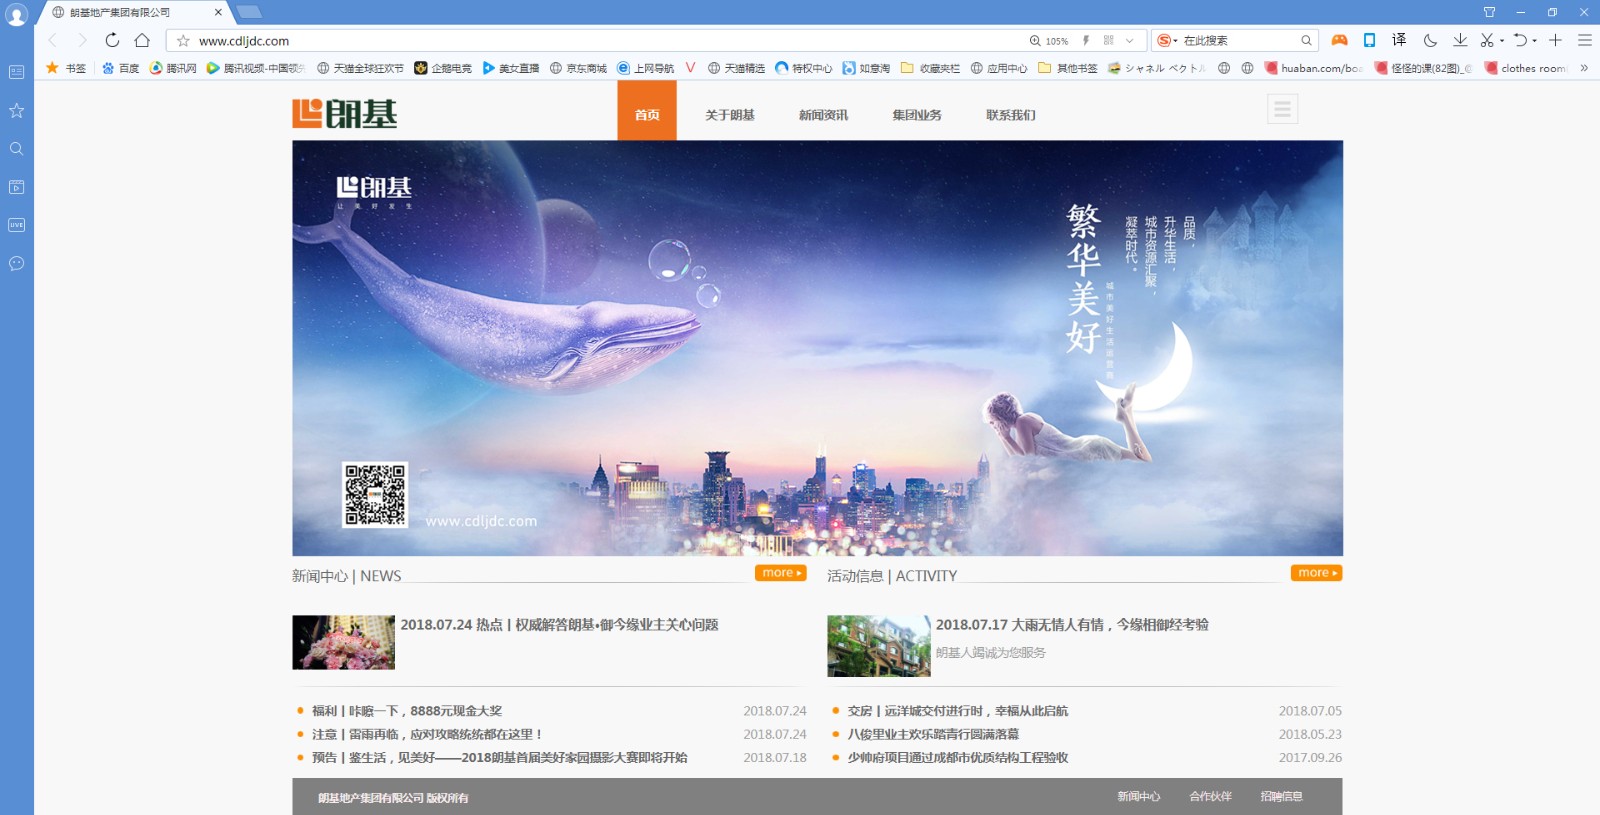The image size is (1600, 815).
Task: Click the more button beside NEWS heading
Action: tap(780, 573)
